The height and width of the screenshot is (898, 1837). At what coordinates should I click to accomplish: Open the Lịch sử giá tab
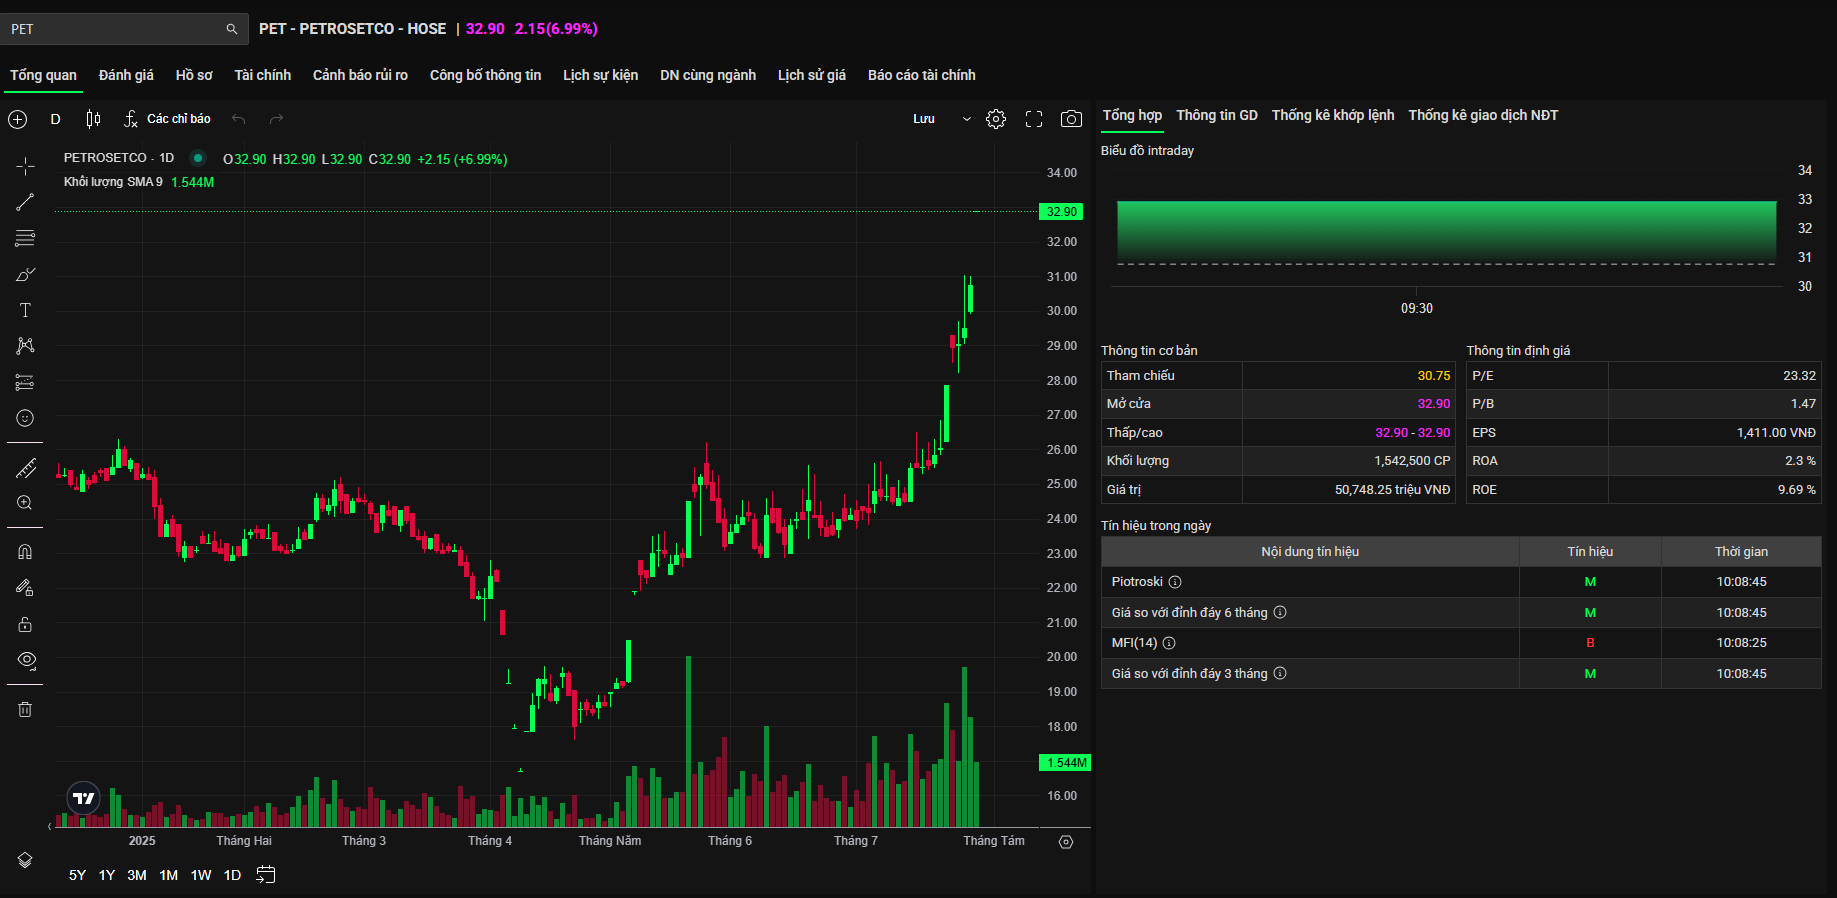tap(812, 75)
